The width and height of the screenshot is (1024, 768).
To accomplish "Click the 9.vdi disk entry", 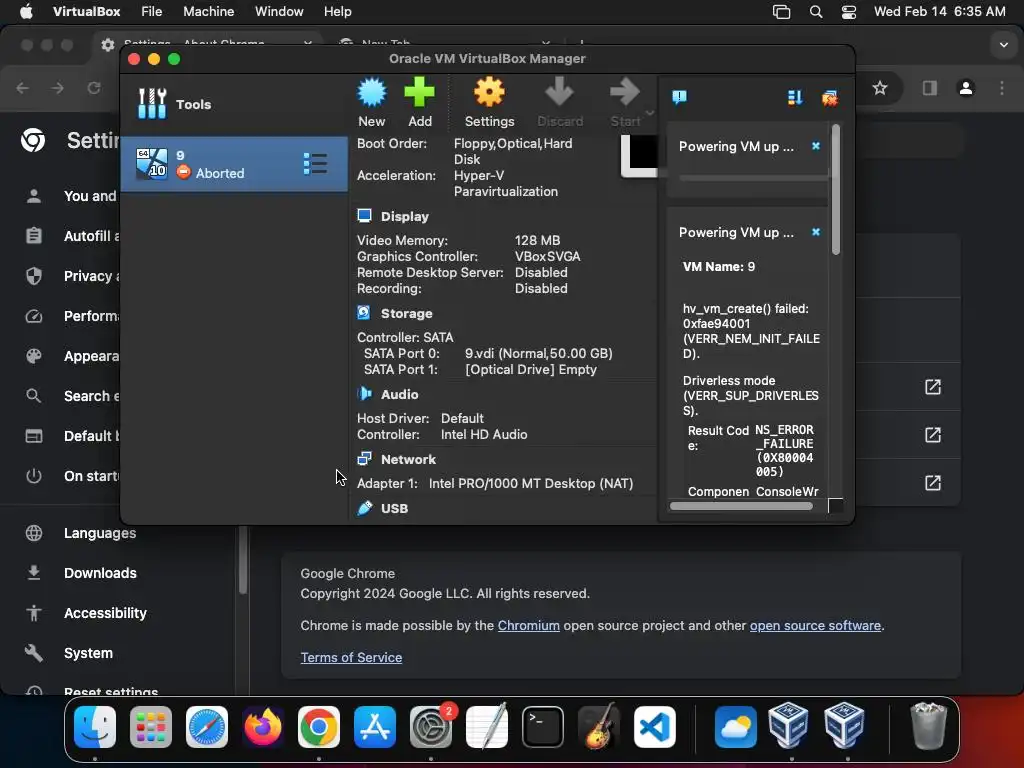I will click(538, 353).
